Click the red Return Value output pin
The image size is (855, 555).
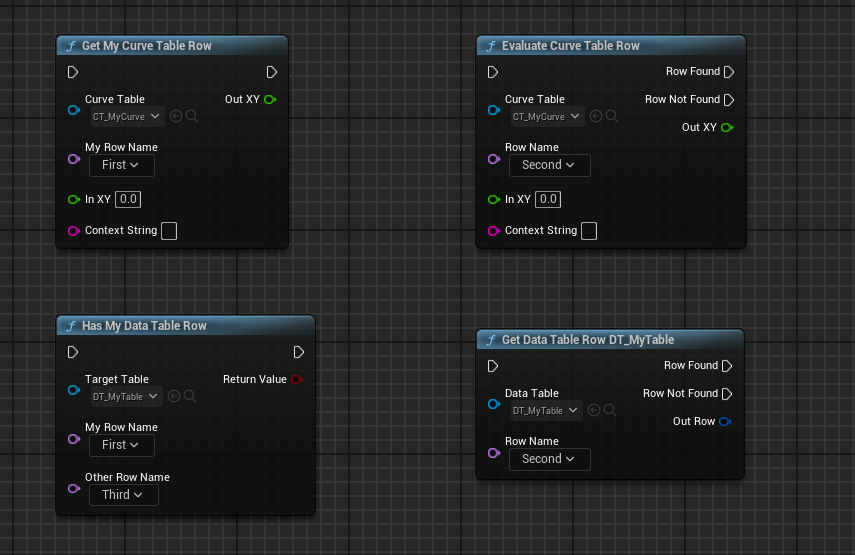(x=296, y=380)
